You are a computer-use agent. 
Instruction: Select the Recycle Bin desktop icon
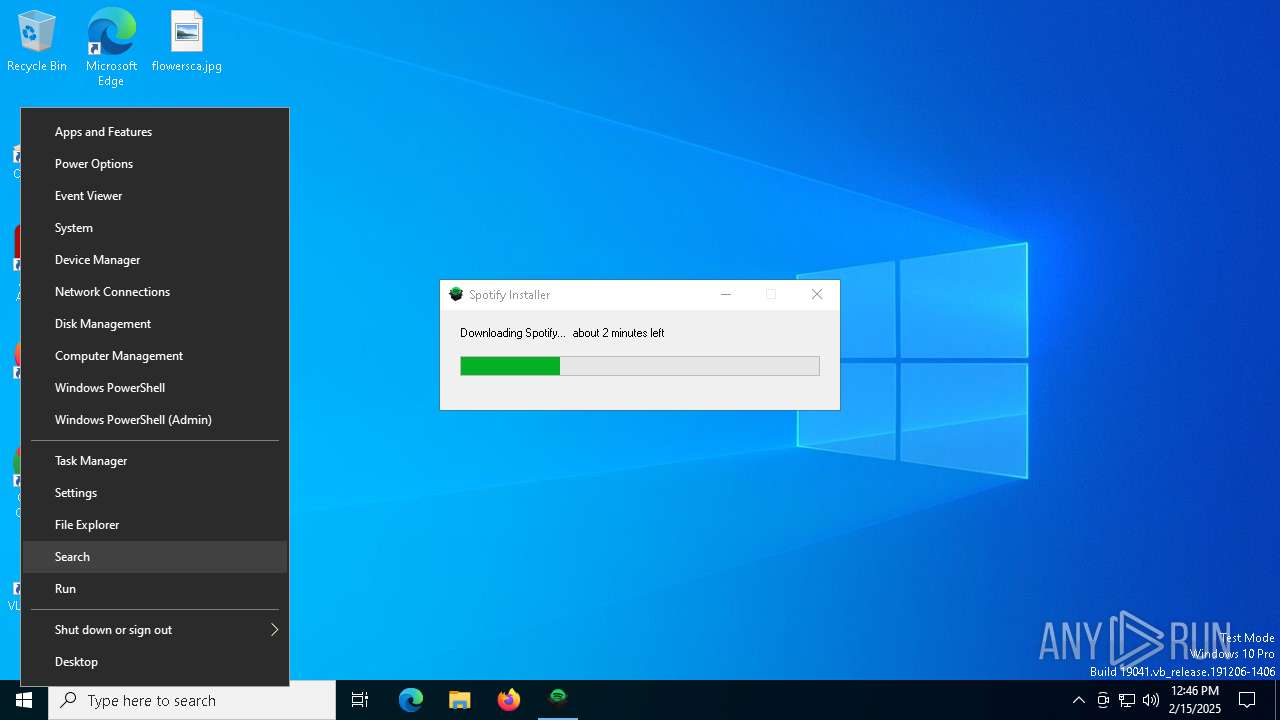click(x=37, y=41)
